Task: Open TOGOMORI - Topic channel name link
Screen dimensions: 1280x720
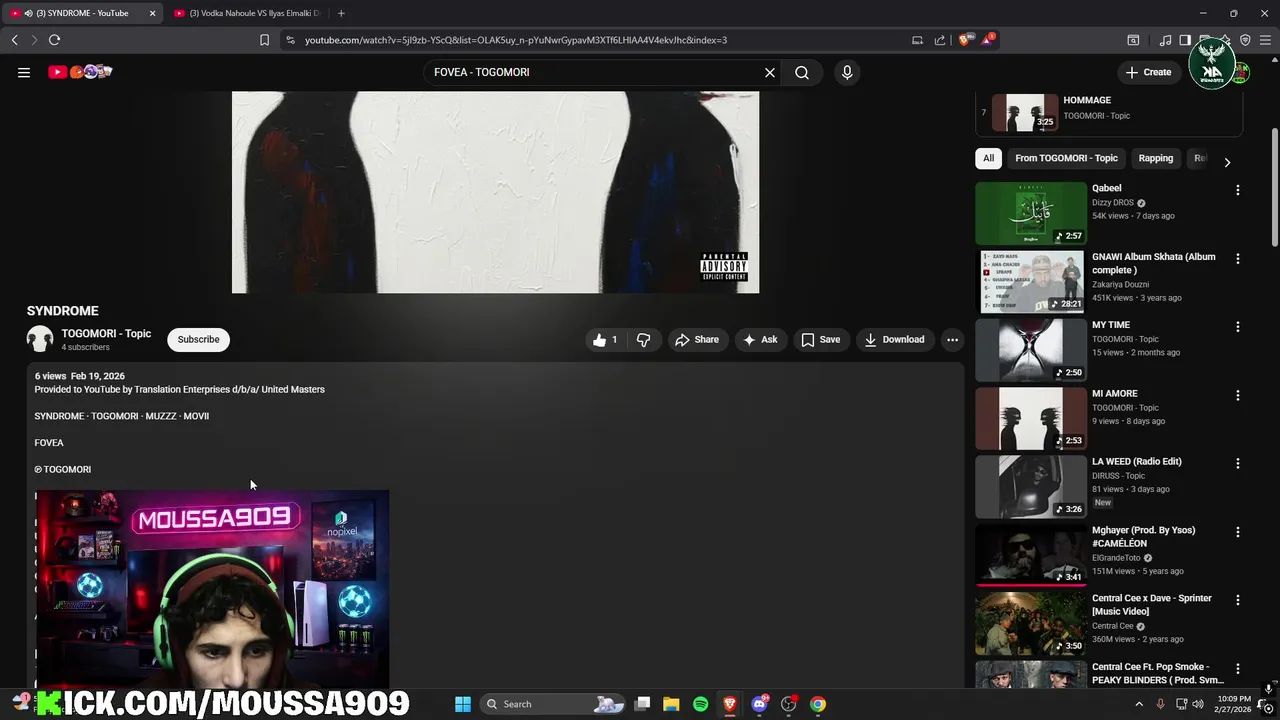Action: tap(106, 334)
